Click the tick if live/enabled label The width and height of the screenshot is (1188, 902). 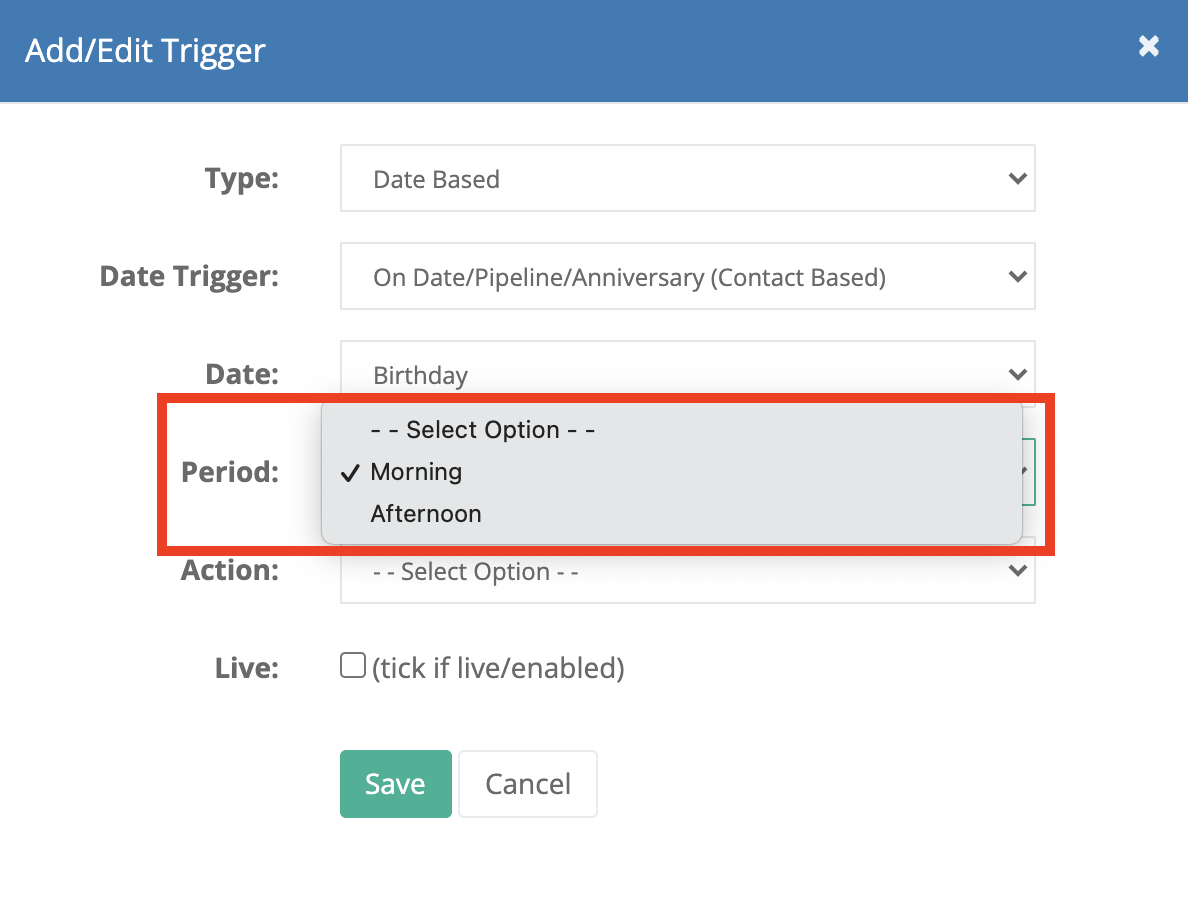tap(498, 668)
